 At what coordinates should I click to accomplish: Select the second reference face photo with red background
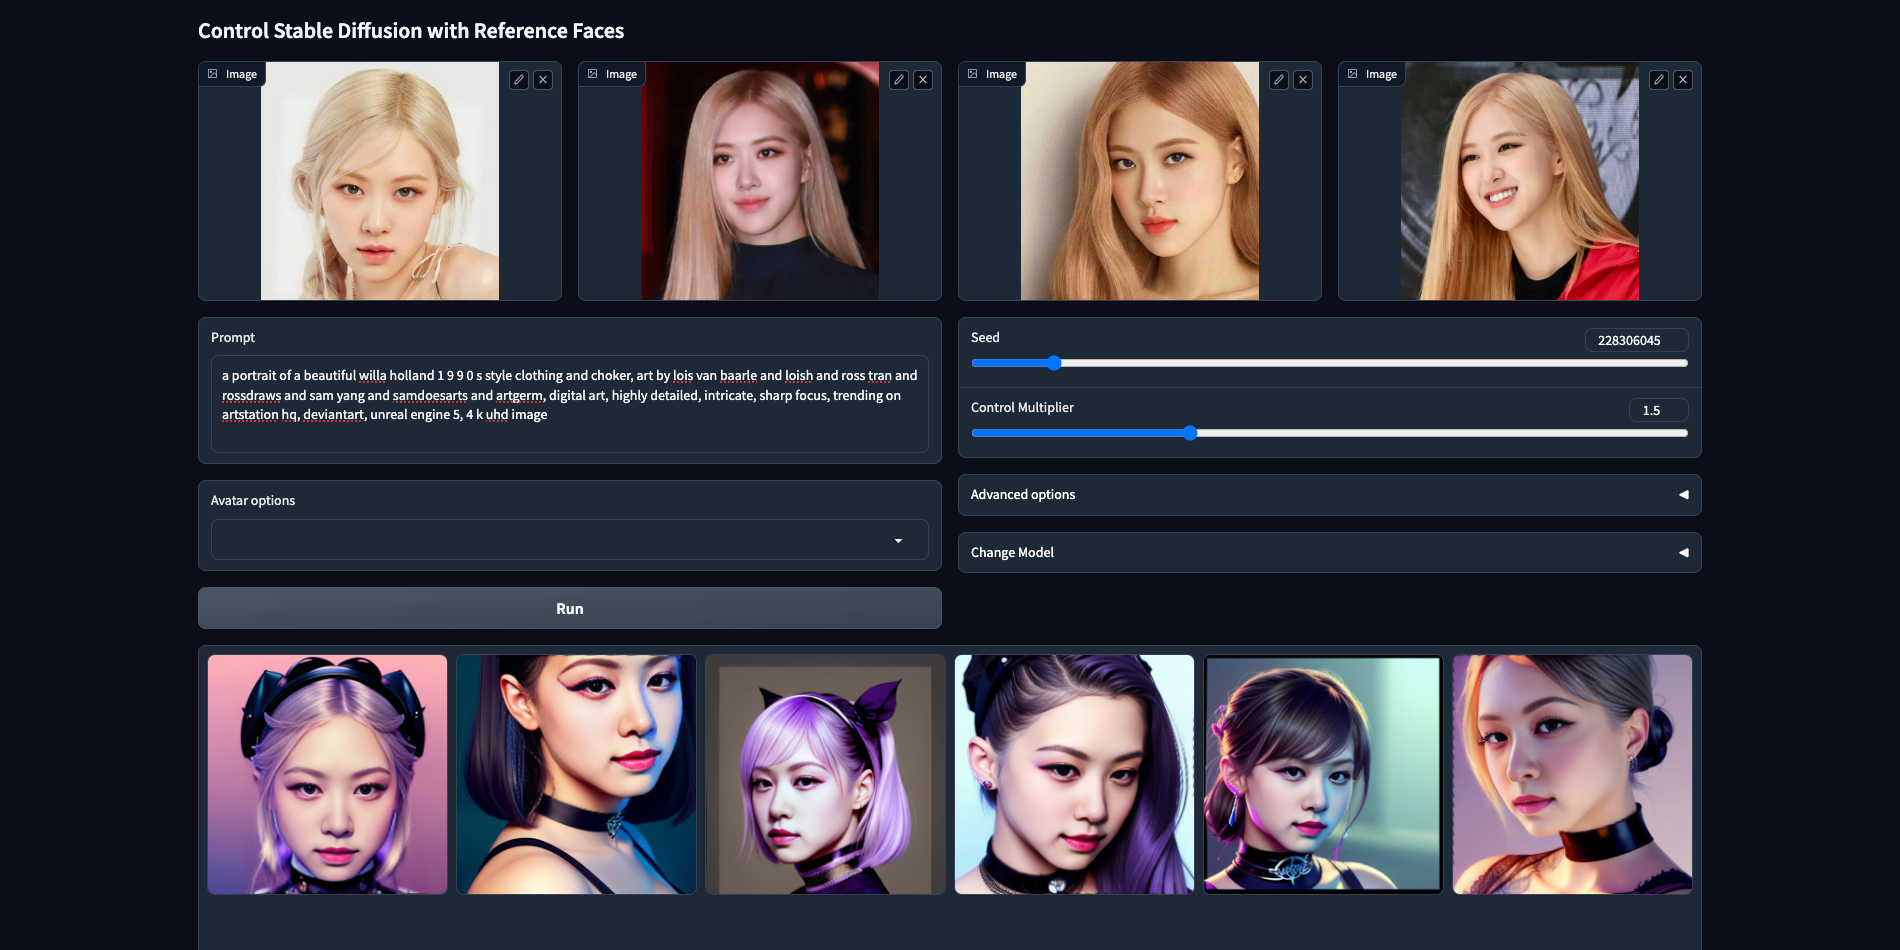click(760, 181)
